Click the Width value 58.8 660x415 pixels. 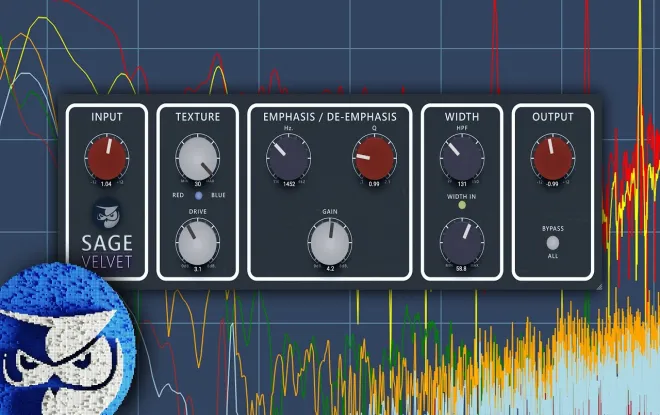coord(461,268)
